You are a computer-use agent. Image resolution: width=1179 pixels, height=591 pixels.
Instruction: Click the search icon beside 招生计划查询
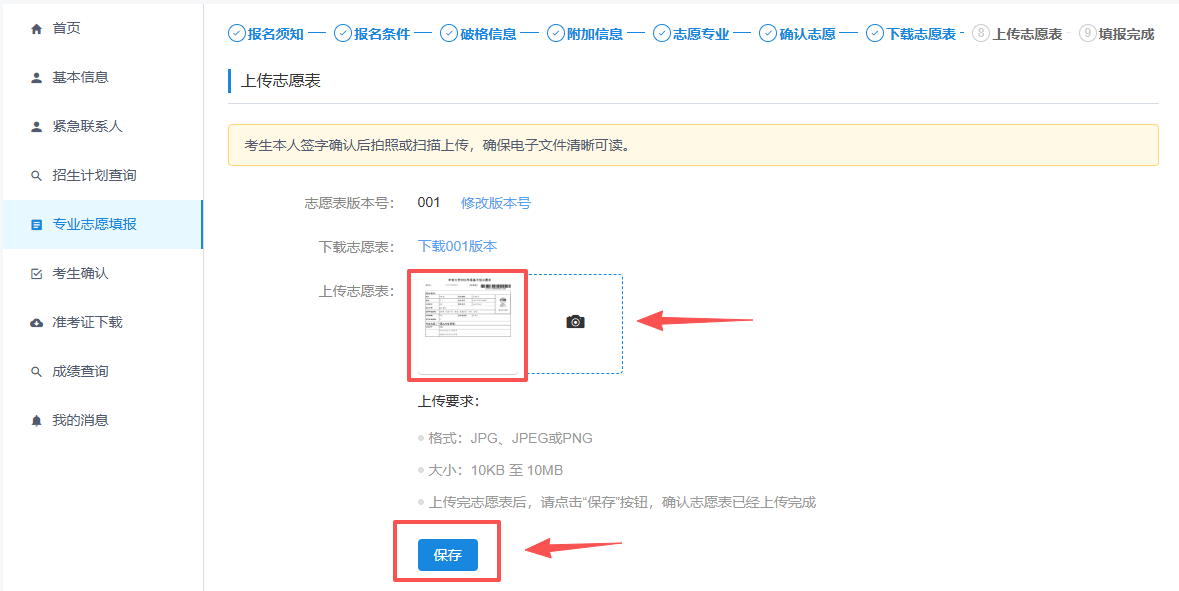pyautogui.click(x=37, y=176)
